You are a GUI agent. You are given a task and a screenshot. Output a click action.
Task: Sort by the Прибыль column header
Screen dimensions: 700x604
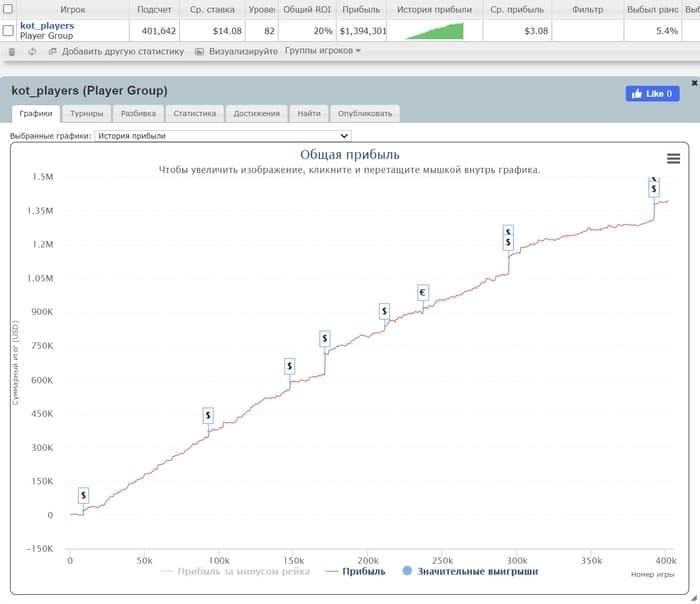coord(361,9)
